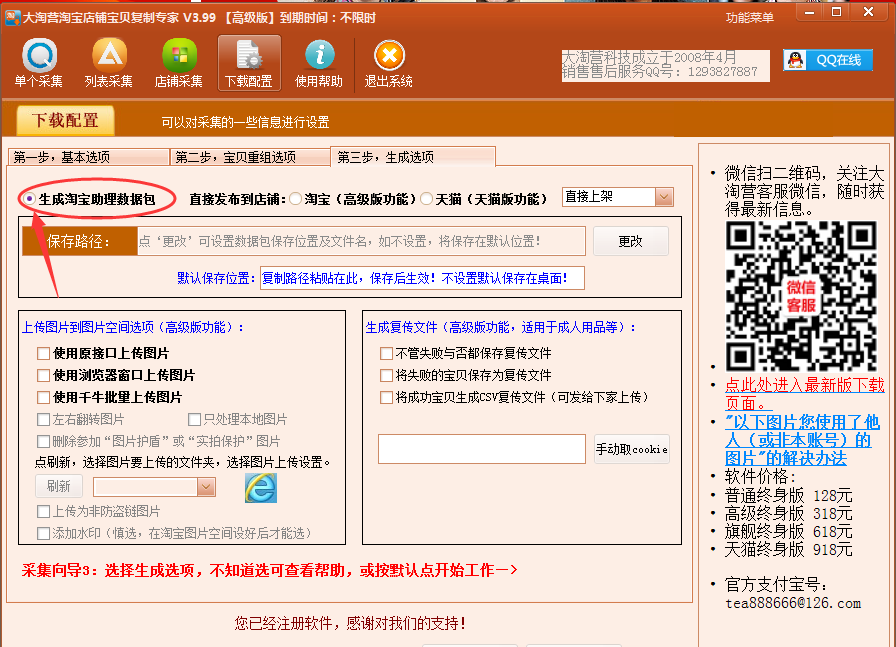
Task: Open the 功能菜单 function menu
Action: 750,18
